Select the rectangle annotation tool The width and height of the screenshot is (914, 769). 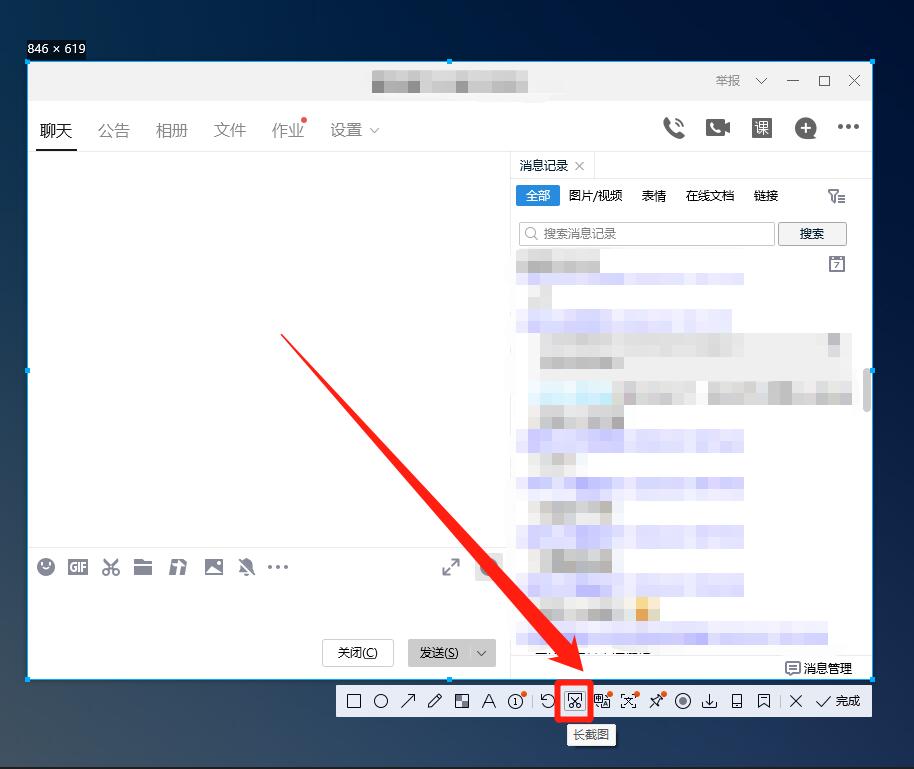pyautogui.click(x=353, y=701)
